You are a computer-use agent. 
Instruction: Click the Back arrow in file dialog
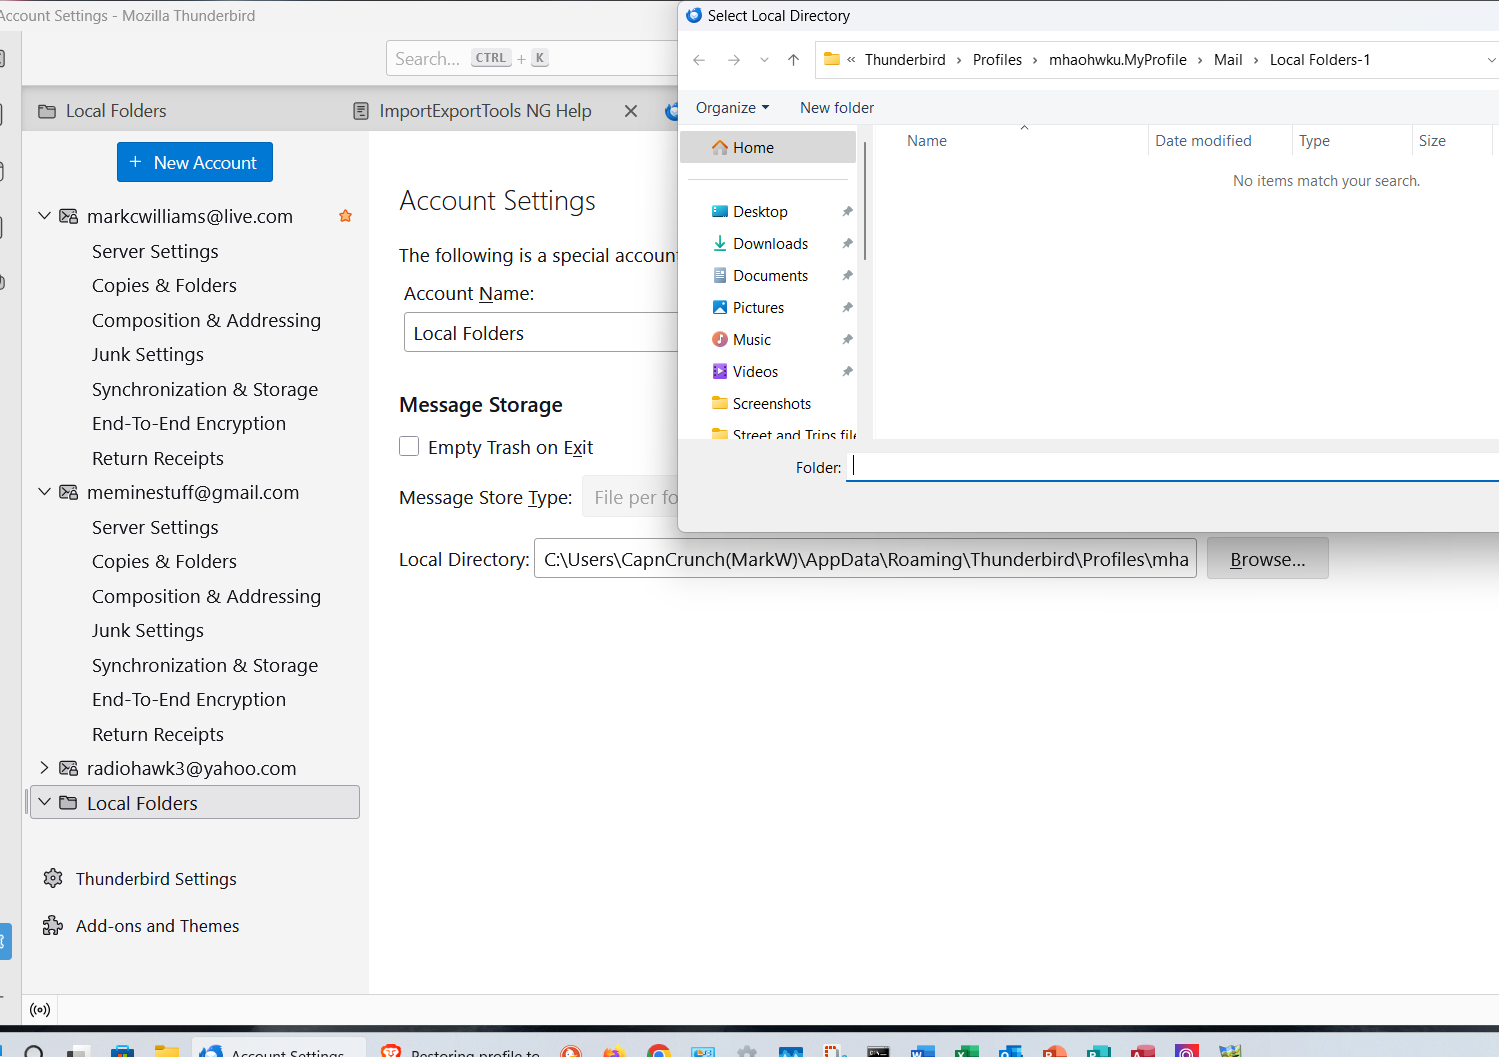click(699, 60)
